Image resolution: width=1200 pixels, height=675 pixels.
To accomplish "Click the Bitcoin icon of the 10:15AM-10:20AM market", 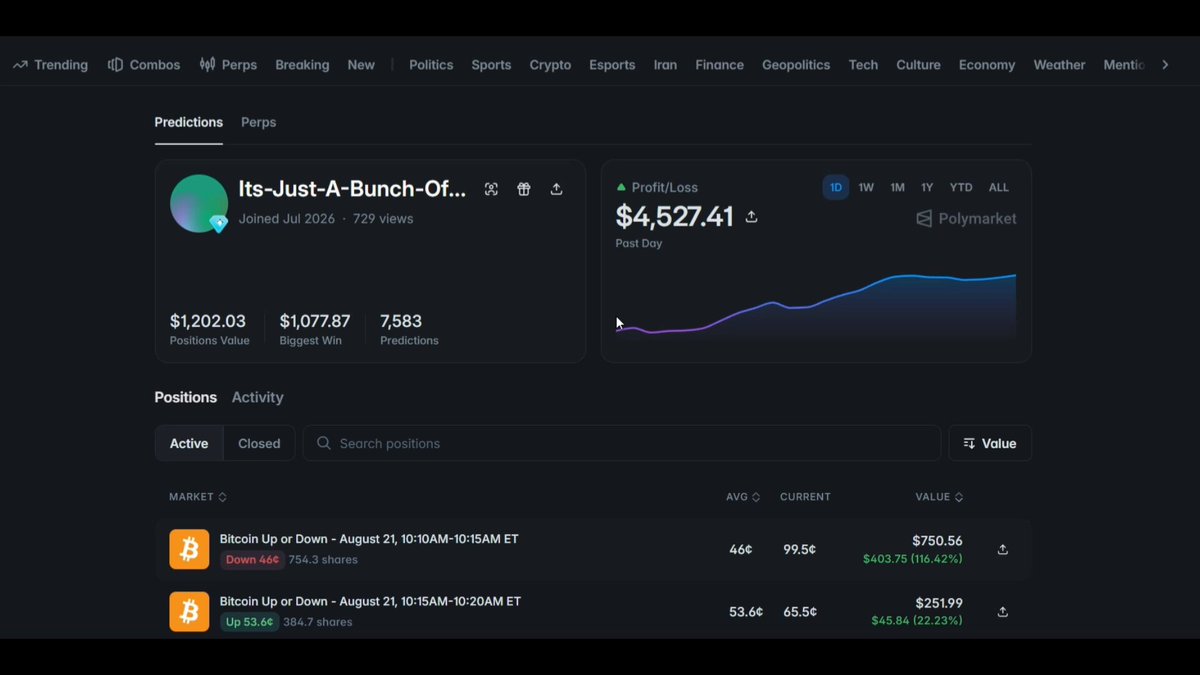I will [x=189, y=611].
